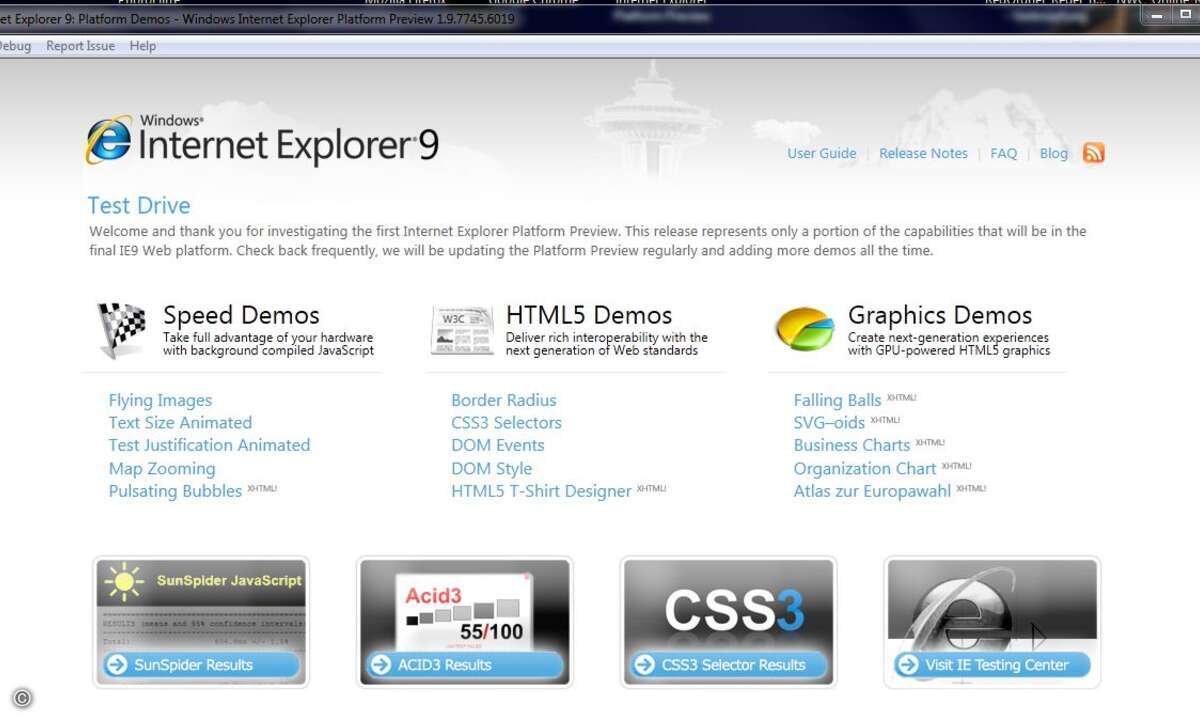The width and height of the screenshot is (1200, 720).
Task: Visit the Blog link
Action: coord(1054,153)
